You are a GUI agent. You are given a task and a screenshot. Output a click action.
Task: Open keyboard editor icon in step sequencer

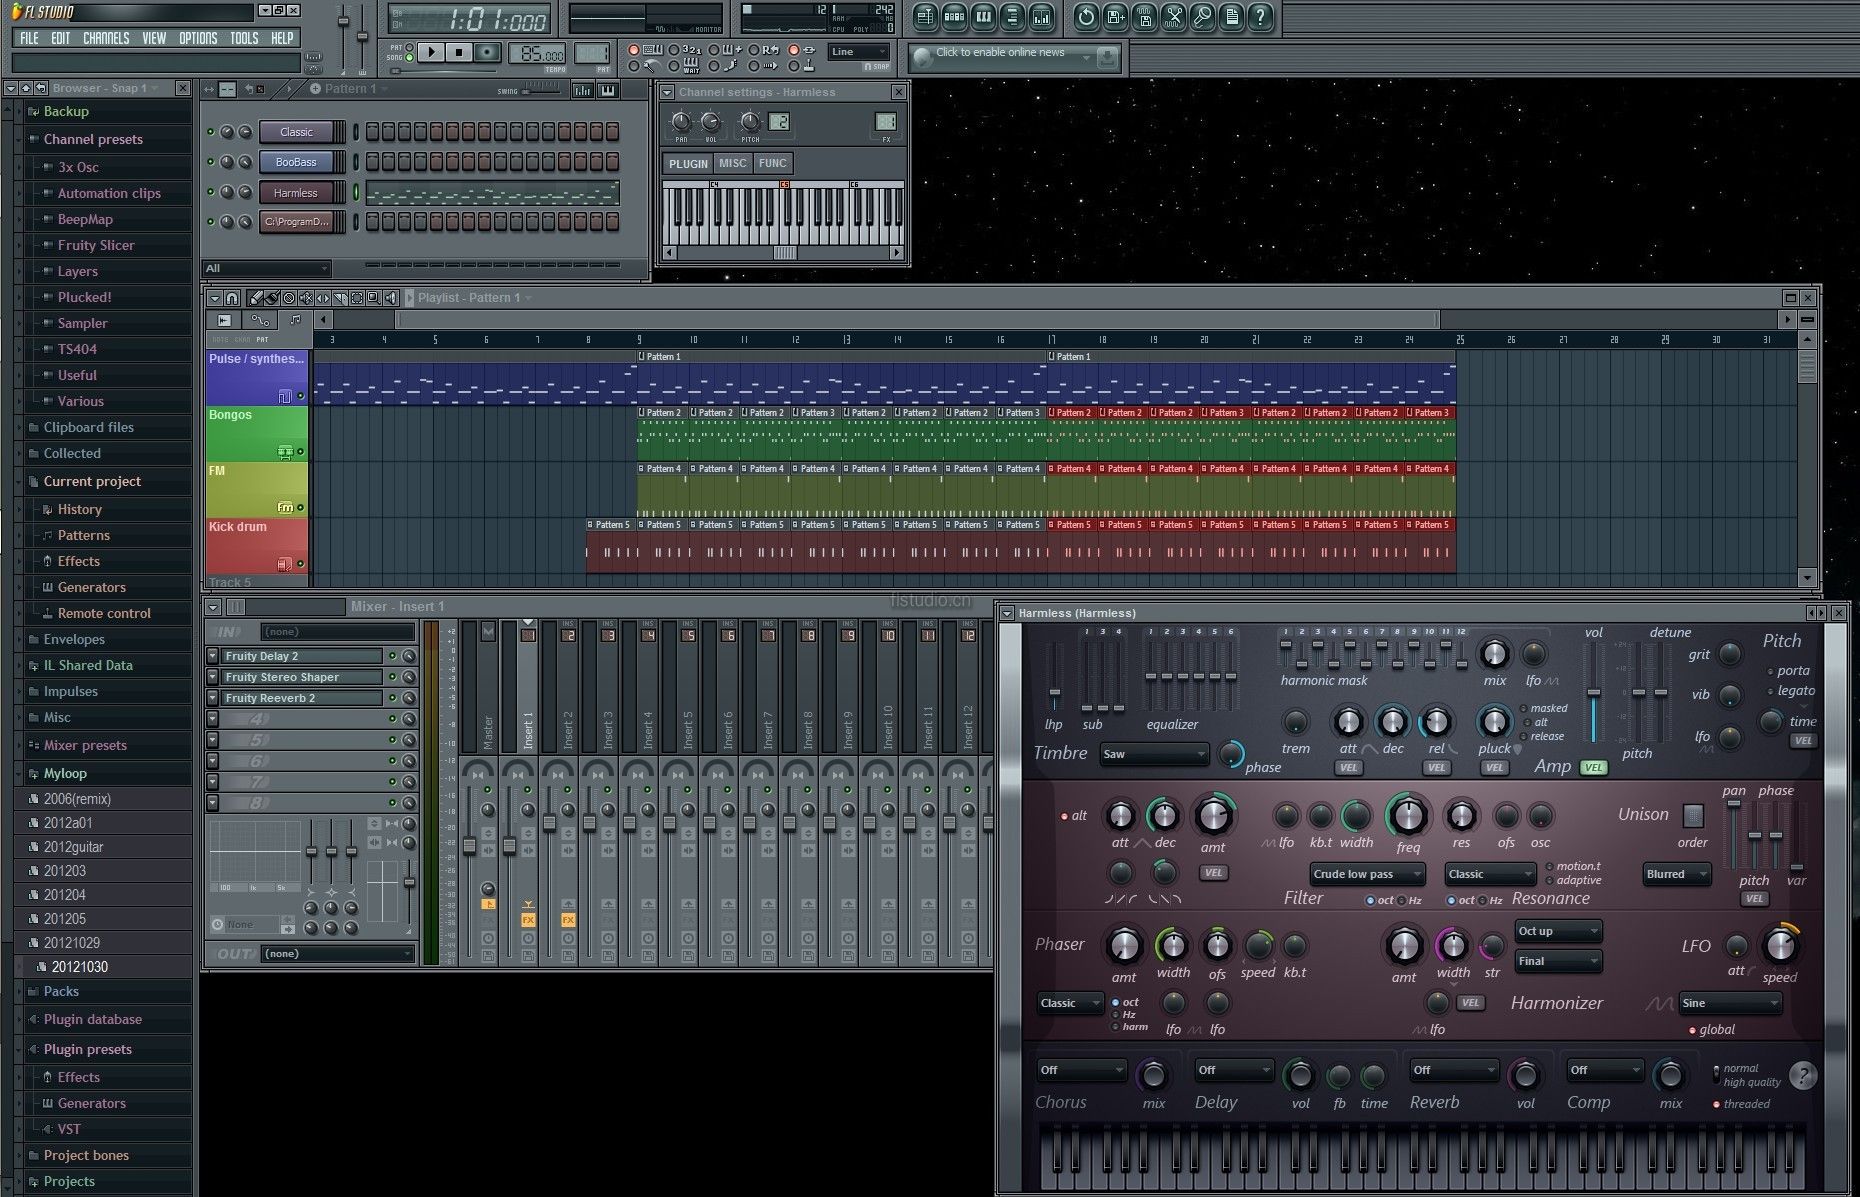coord(607,90)
